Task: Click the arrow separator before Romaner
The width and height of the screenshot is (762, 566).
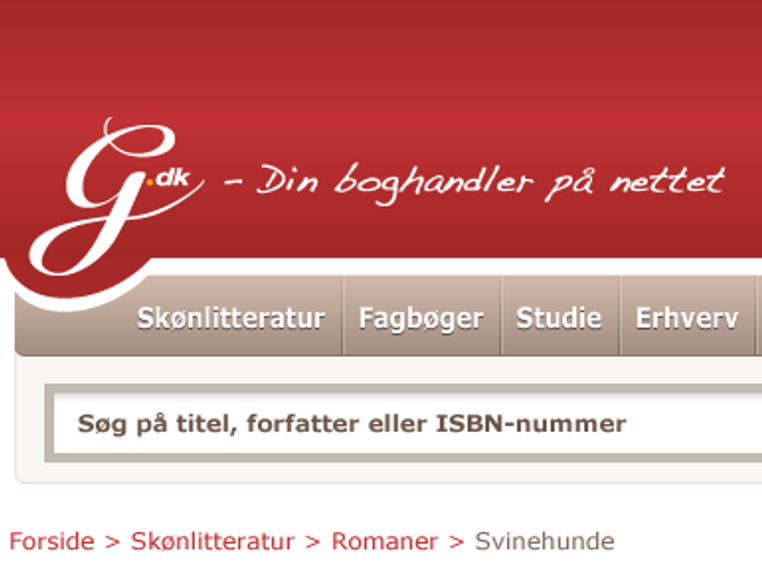Action: pyautogui.click(x=313, y=542)
